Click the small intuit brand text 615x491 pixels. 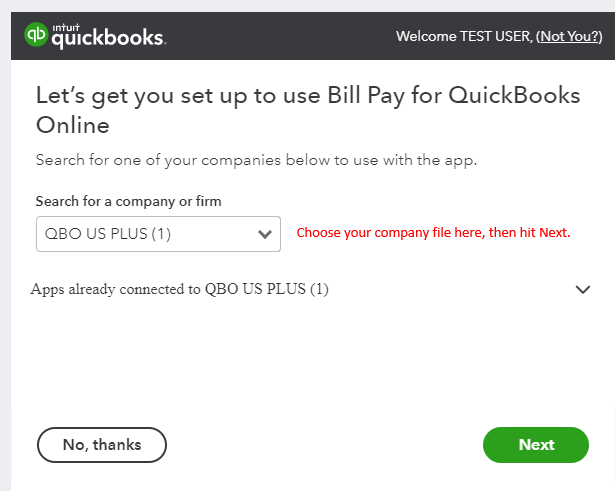(66, 27)
